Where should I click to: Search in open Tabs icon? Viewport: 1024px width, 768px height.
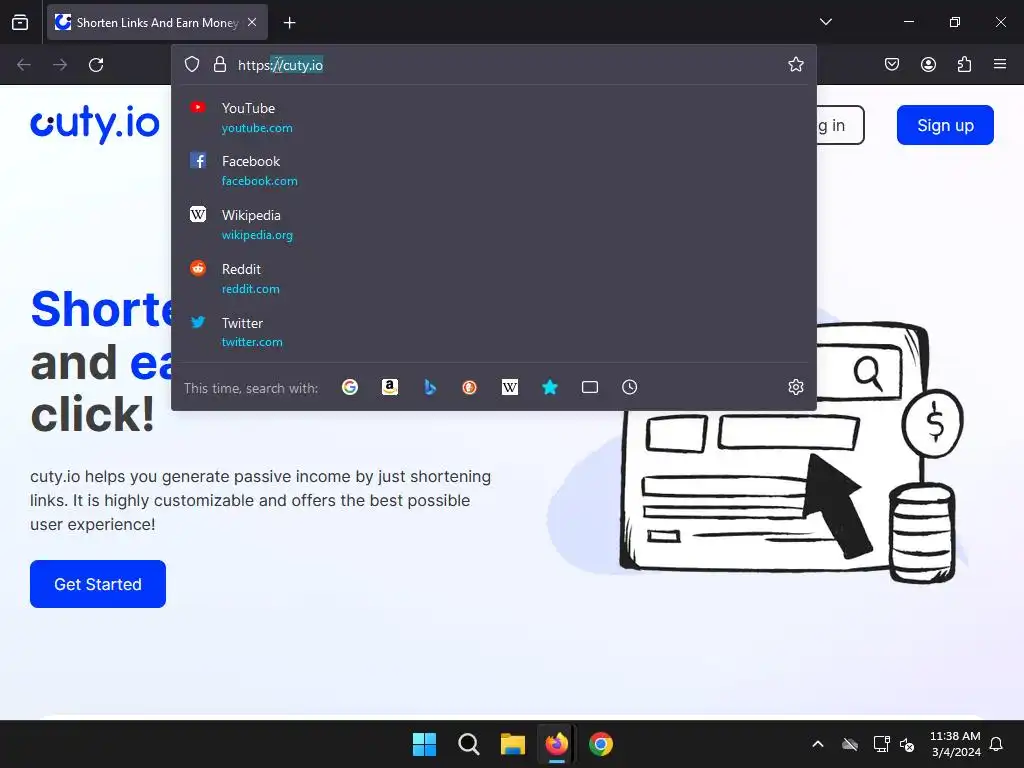point(590,387)
